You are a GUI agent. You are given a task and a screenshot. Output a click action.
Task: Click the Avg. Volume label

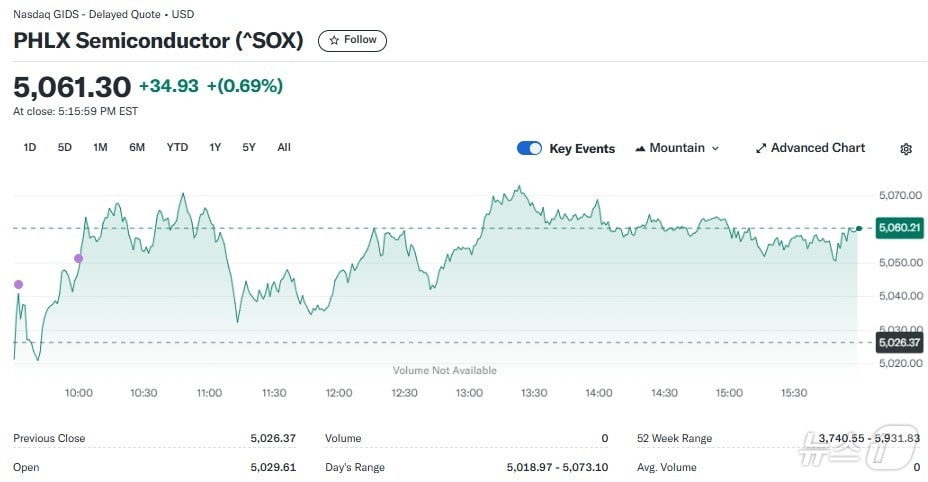coord(666,467)
